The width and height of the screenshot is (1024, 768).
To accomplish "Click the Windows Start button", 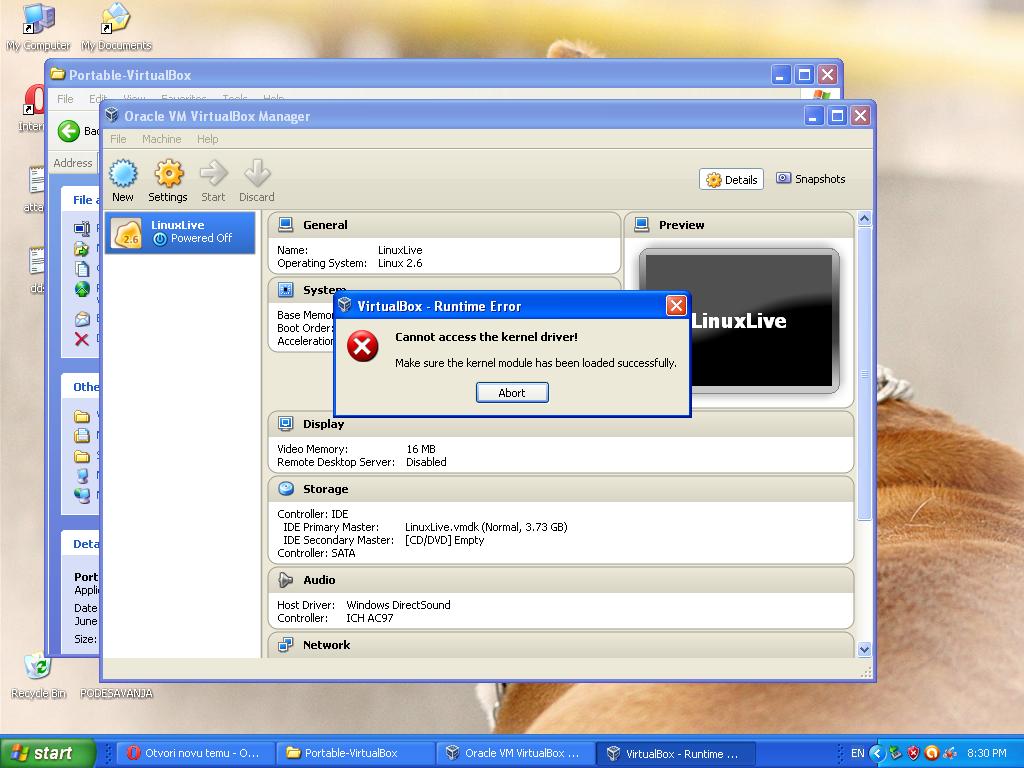I will tap(47, 753).
